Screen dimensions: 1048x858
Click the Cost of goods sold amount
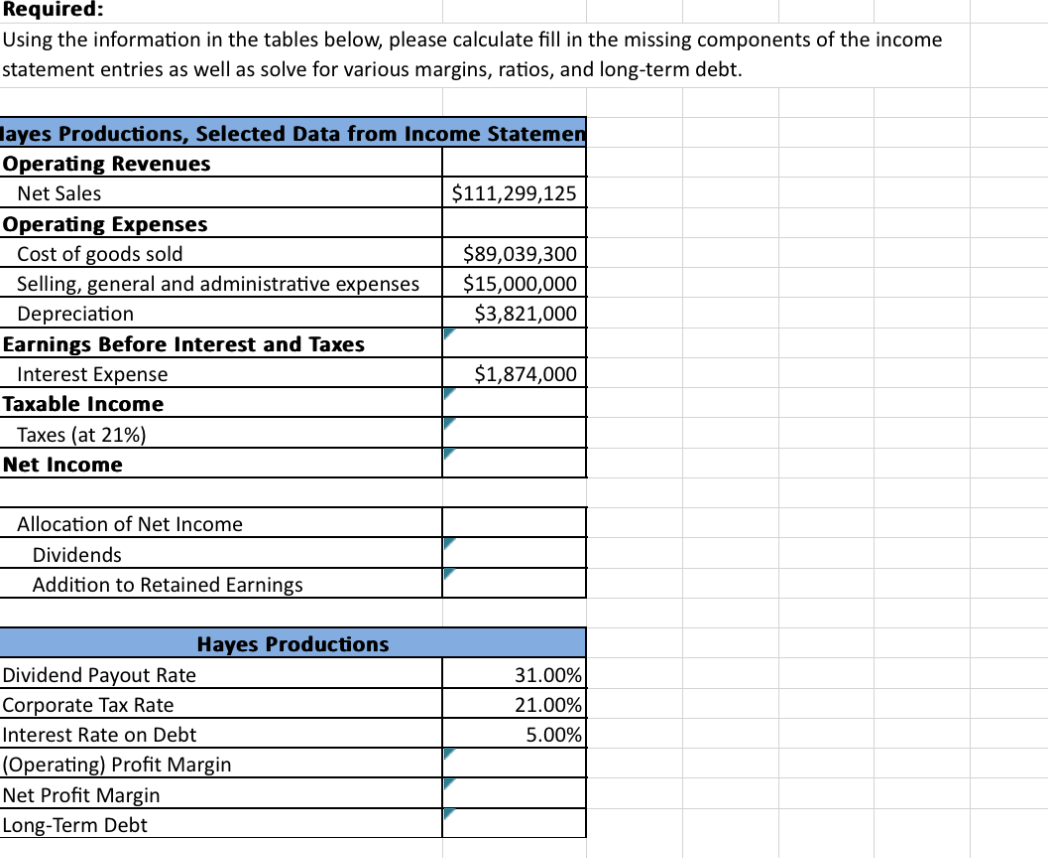click(x=514, y=254)
